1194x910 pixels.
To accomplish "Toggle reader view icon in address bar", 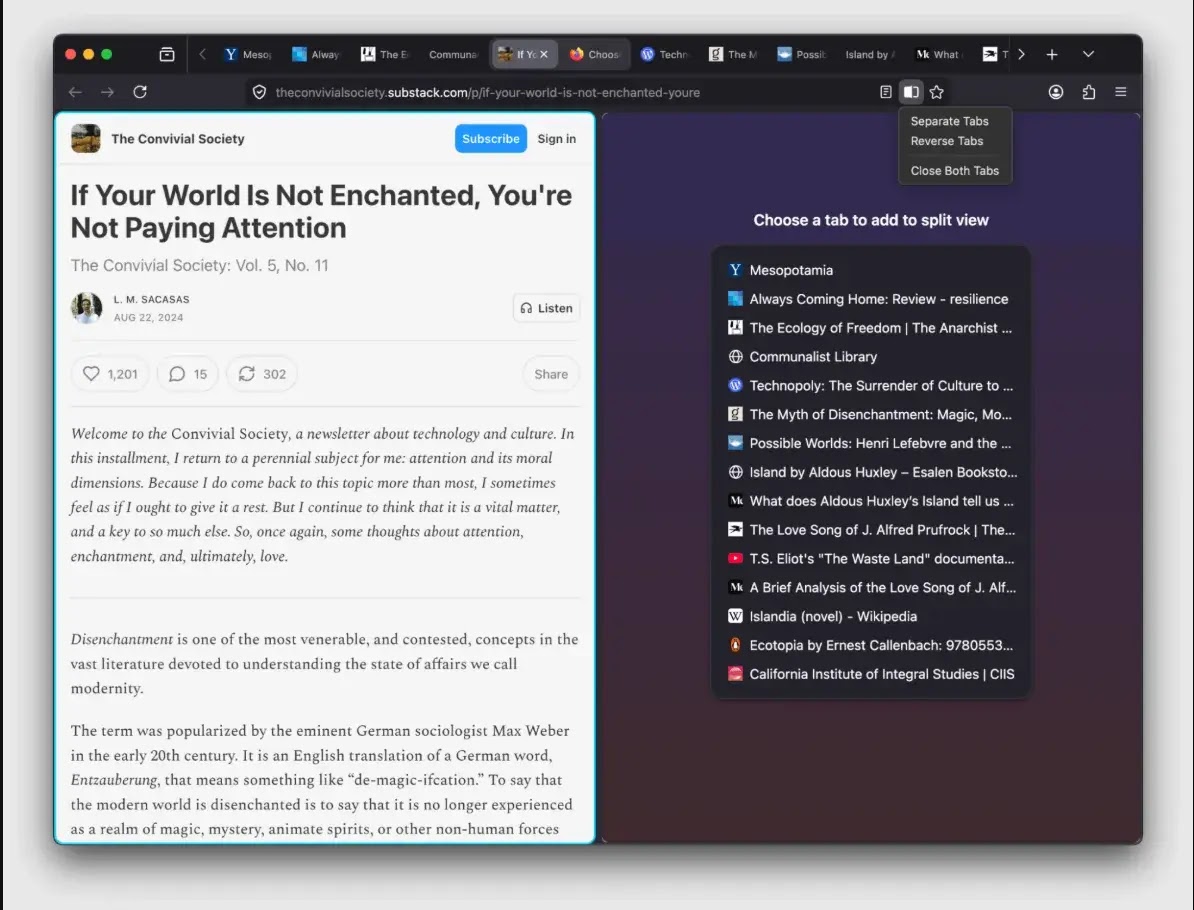I will (x=885, y=92).
